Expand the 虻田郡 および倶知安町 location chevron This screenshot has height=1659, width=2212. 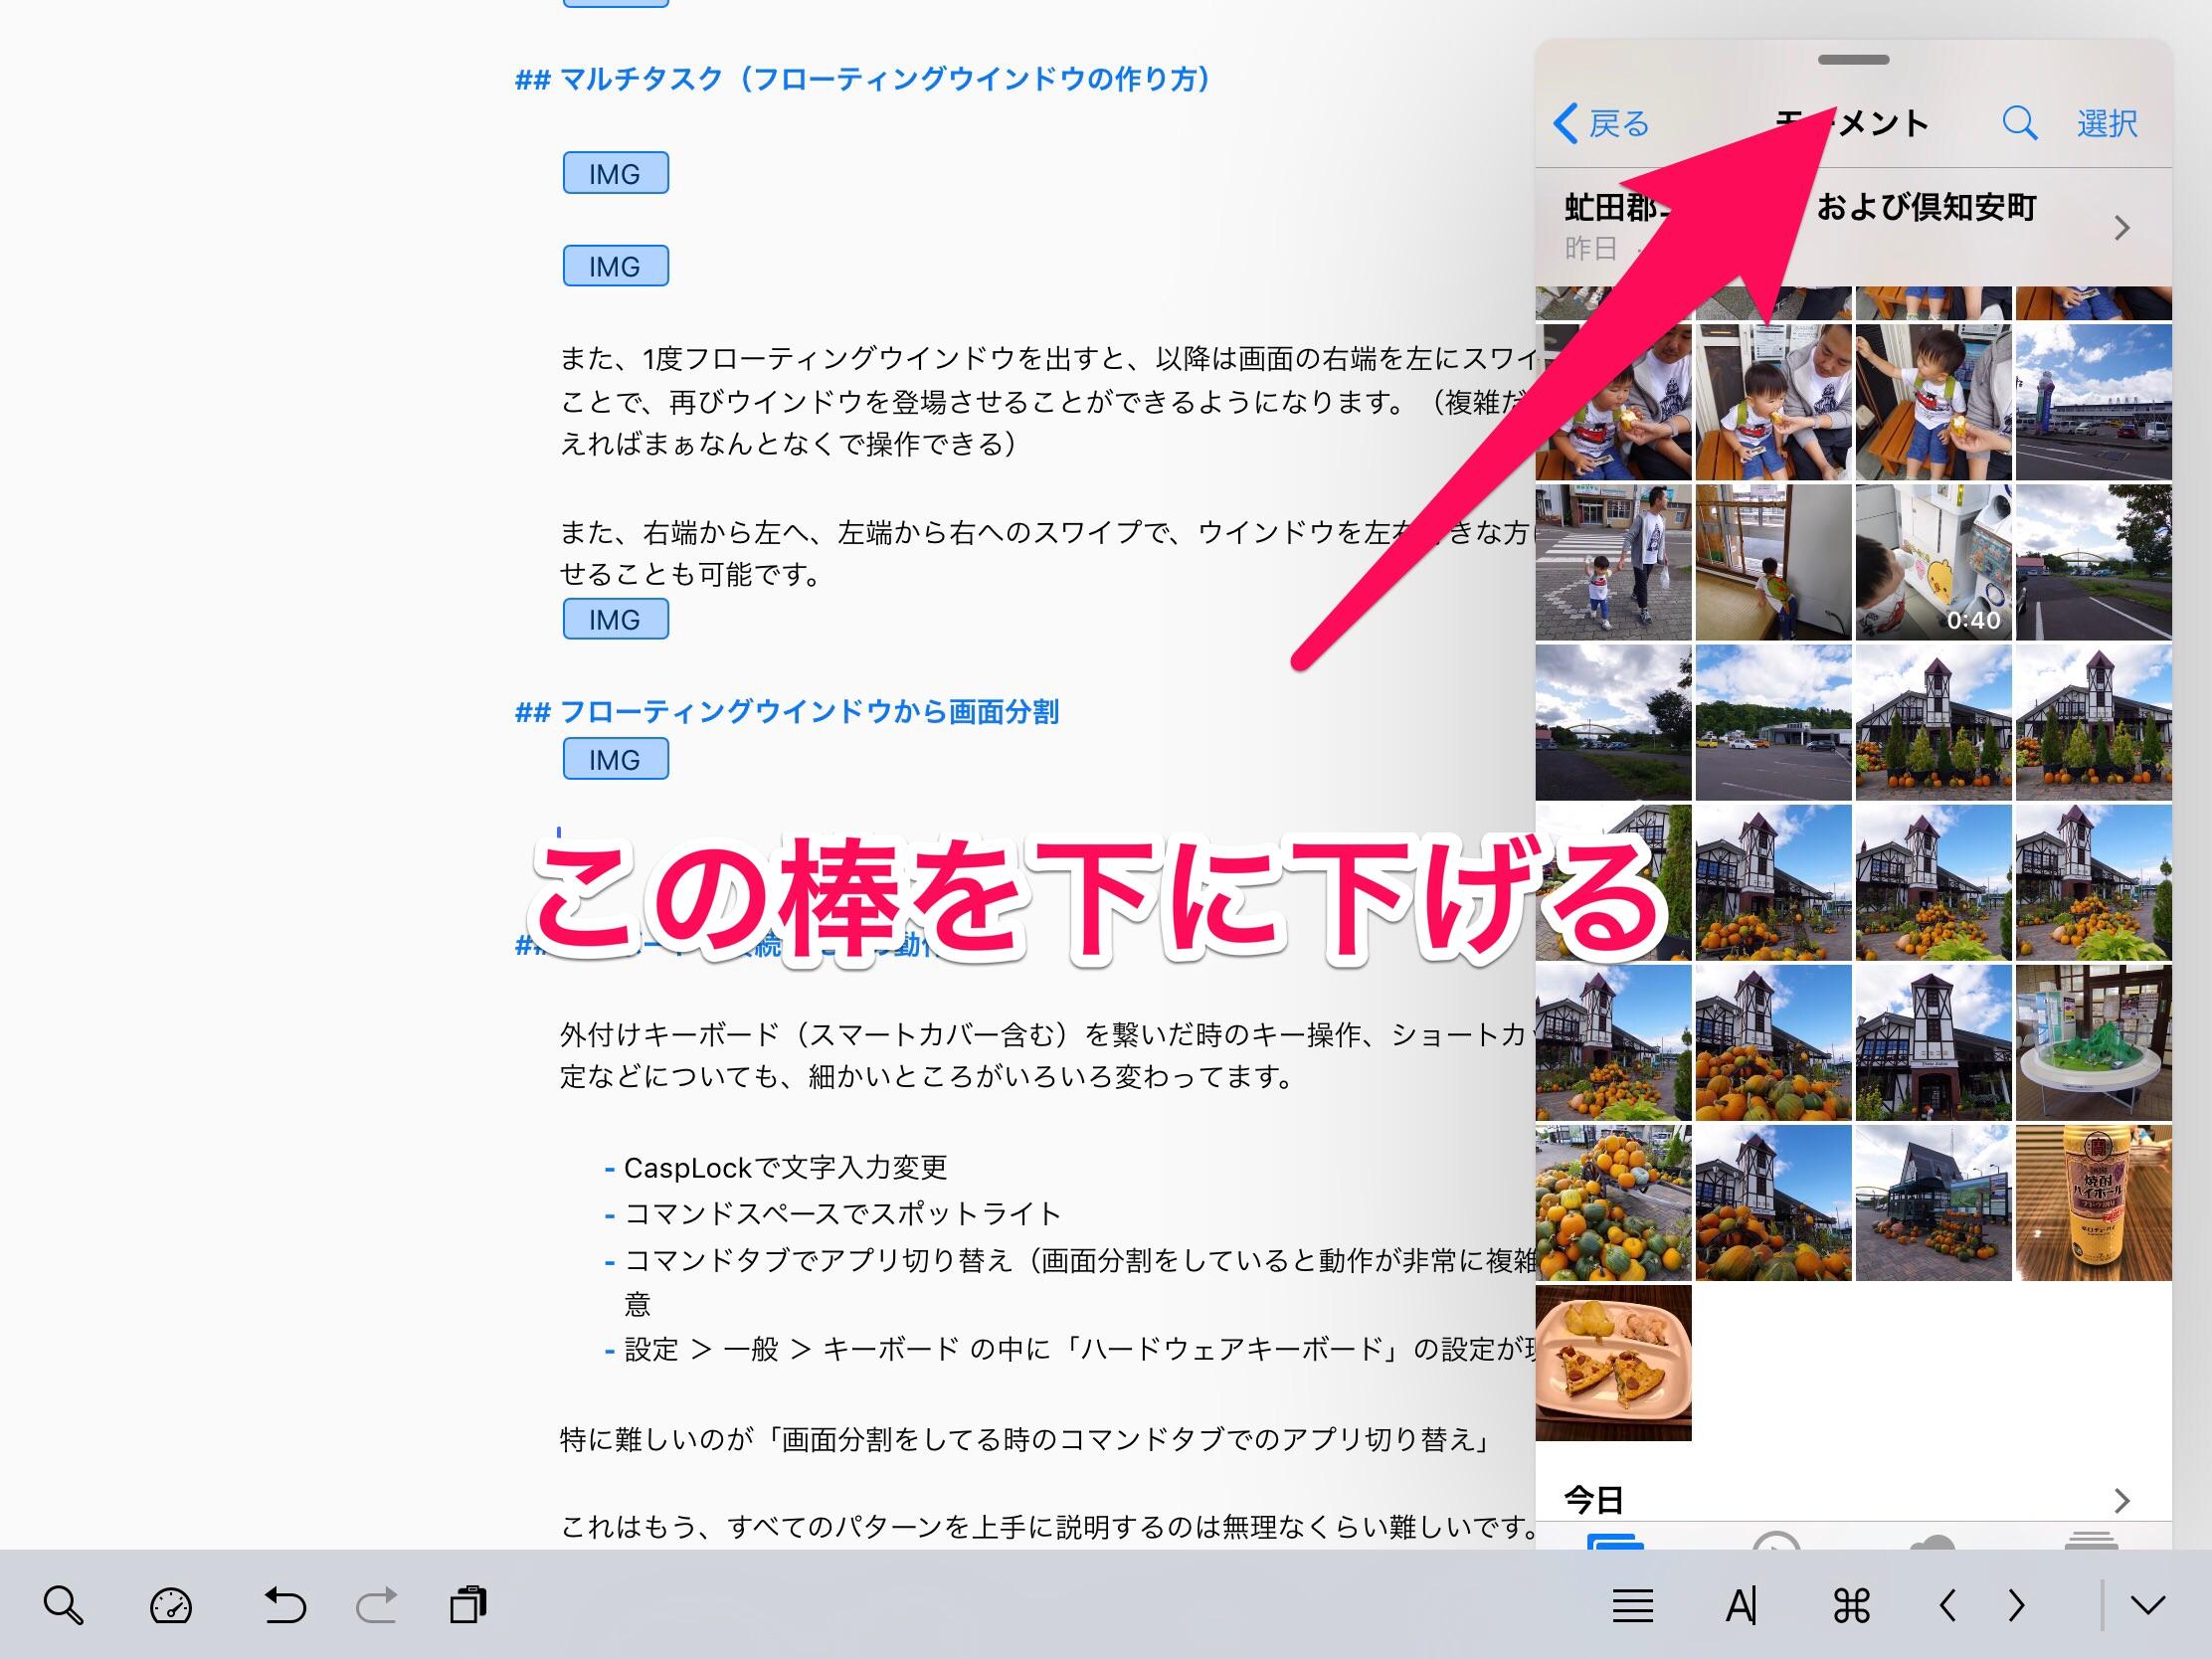coord(2122,228)
